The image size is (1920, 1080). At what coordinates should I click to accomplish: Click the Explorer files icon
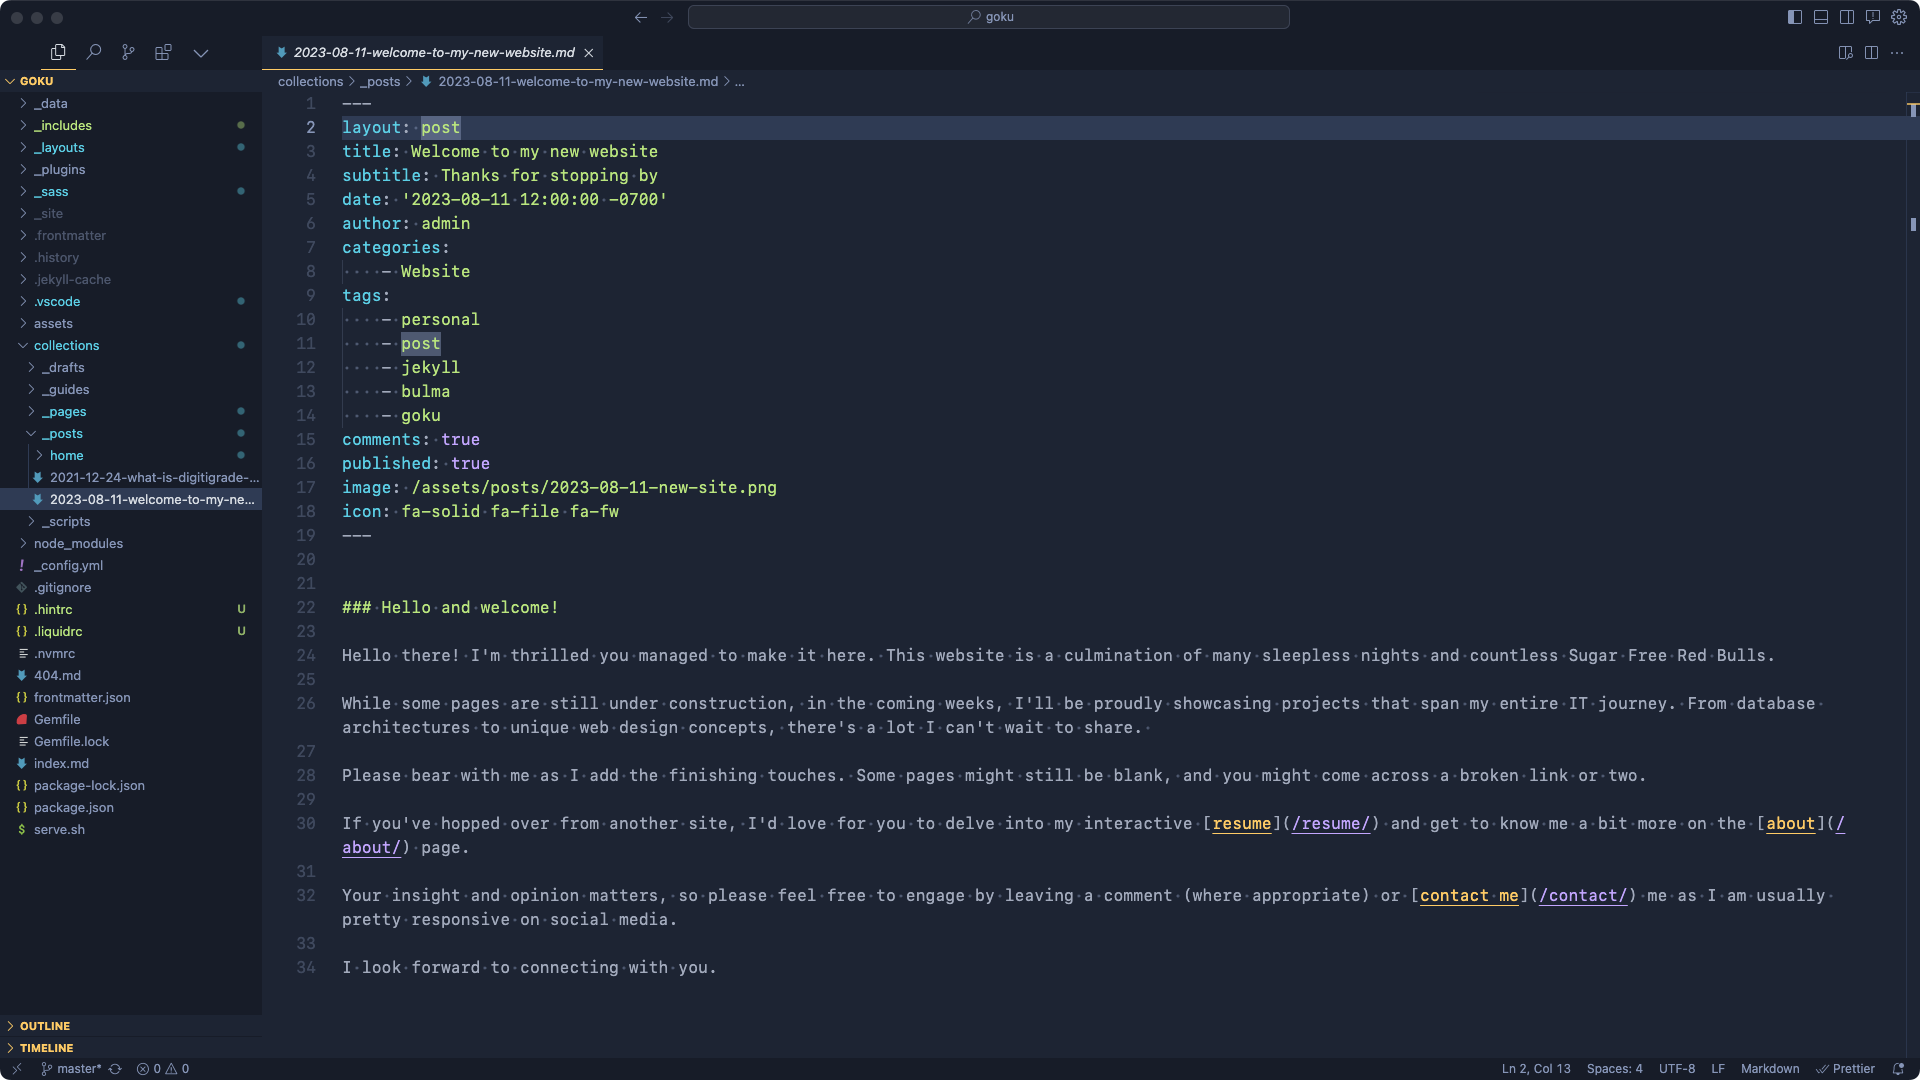pyautogui.click(x=58, y=52)
